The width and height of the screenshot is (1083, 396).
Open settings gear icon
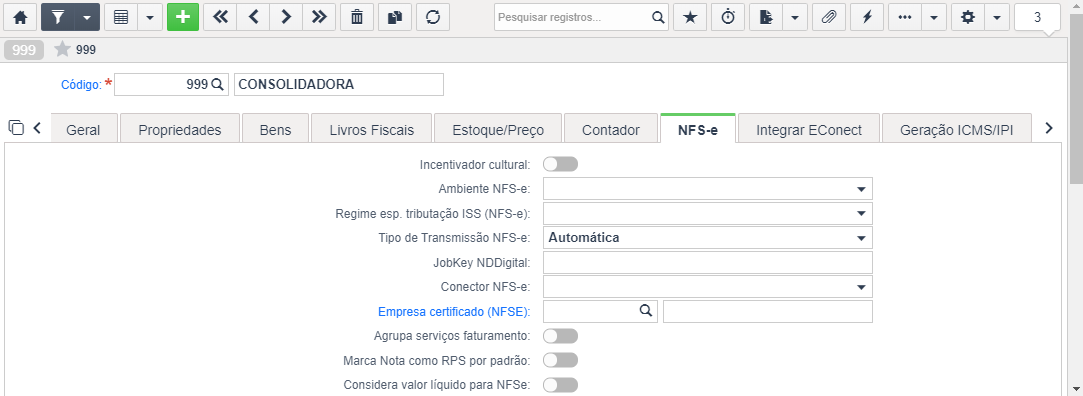[968, 17]
